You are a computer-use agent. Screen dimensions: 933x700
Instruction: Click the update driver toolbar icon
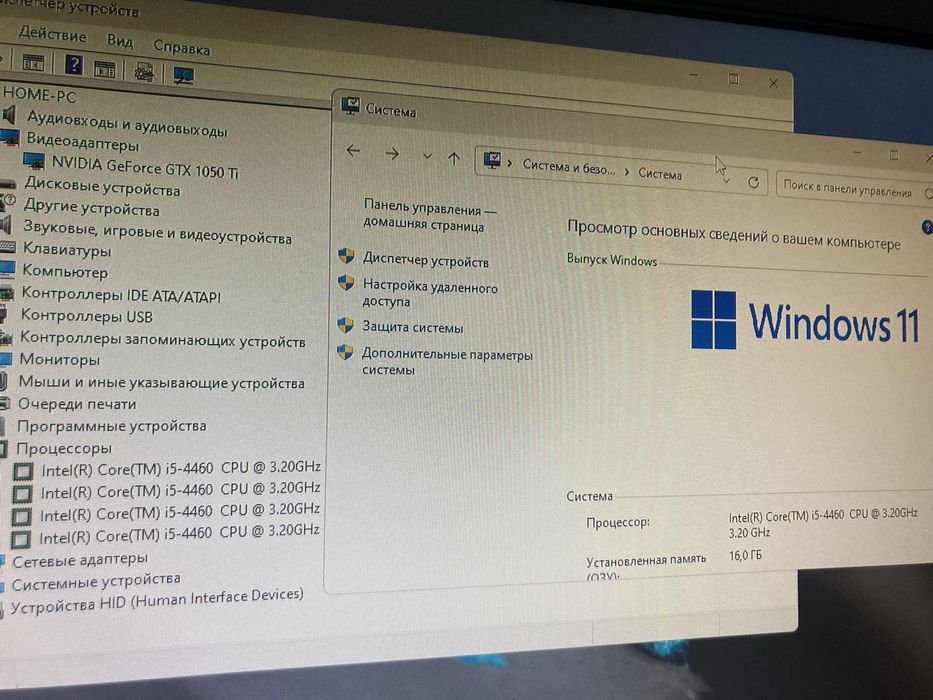(x=143, y=73)
